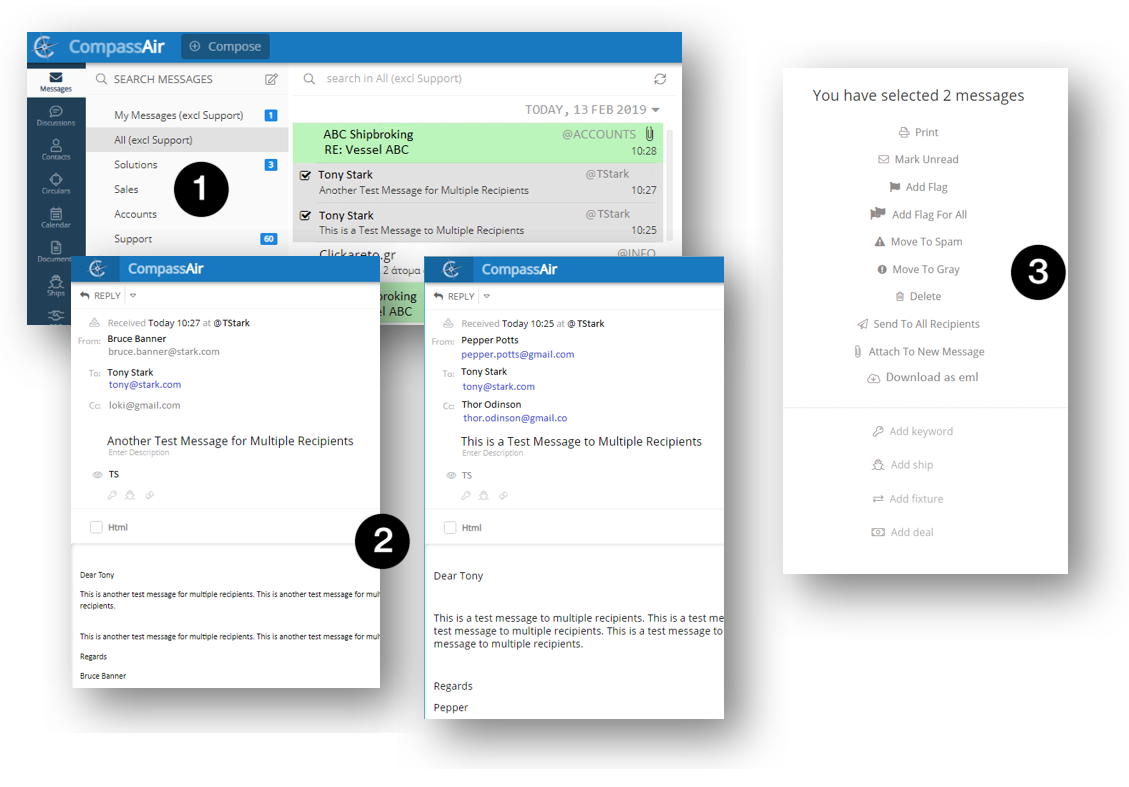Viewport: 1129px width, 787px height.
Task: Choose Add deal in the actions menu
Action: [902, 532]
